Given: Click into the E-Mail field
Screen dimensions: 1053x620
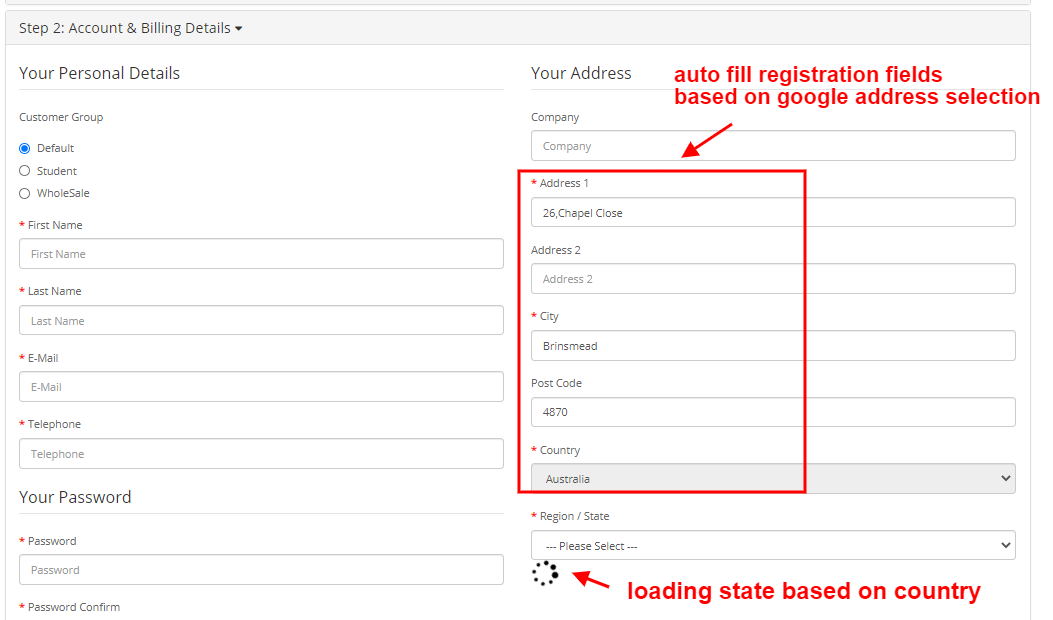Looking at the screenshot, I should pos(261,387).
